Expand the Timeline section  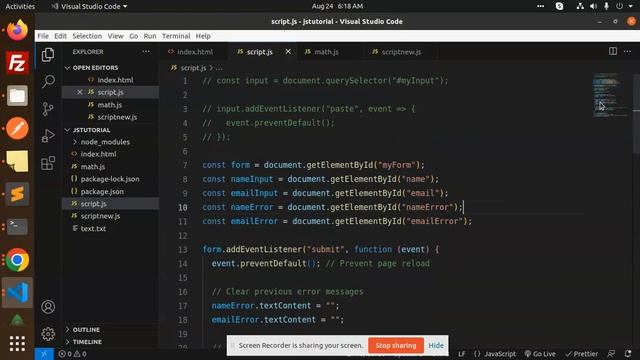[111, 342]
